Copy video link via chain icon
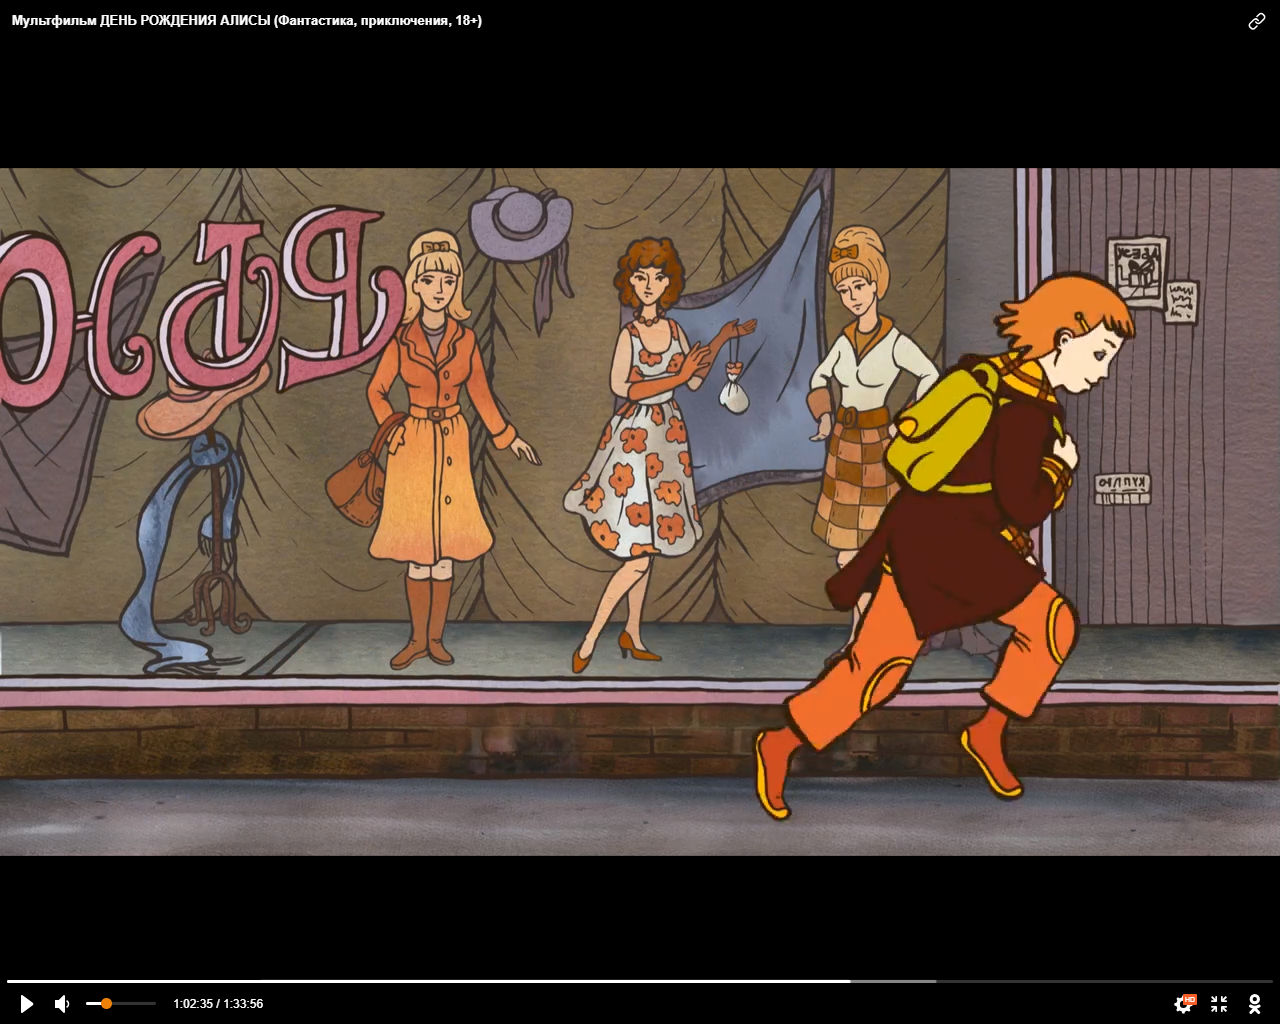 point(1257,21)
